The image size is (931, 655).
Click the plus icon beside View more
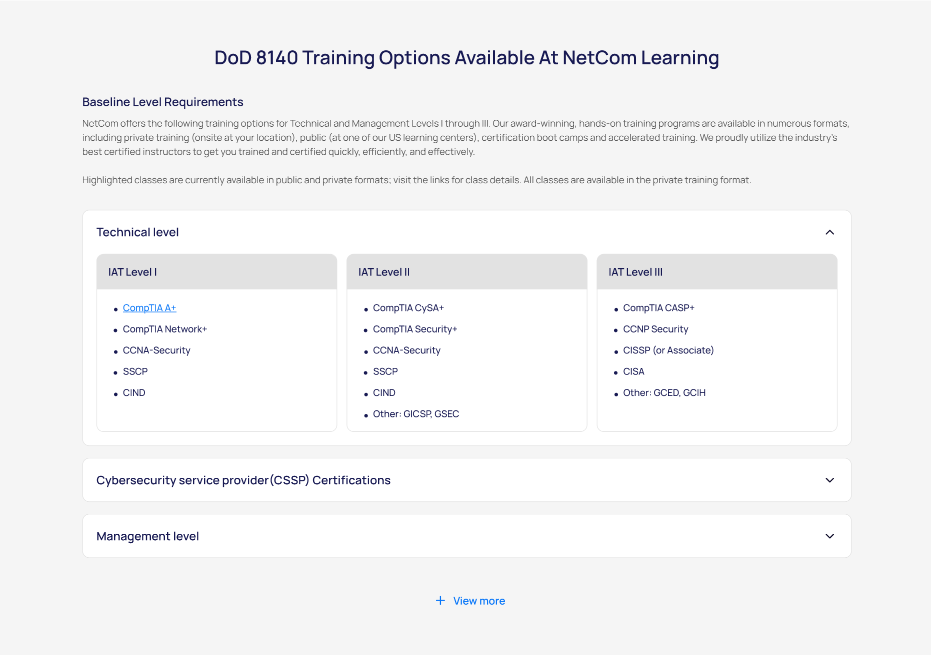point(440,601)
